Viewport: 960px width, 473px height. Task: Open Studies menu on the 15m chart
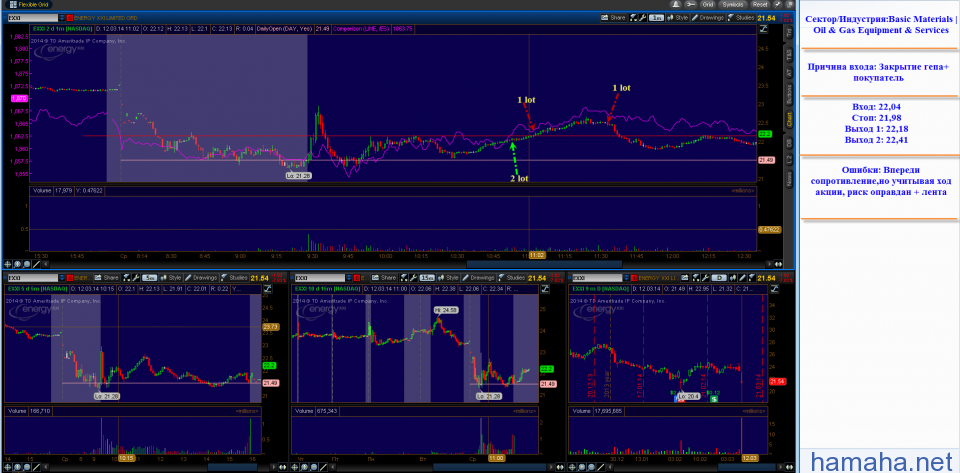[x=511, y=278]
